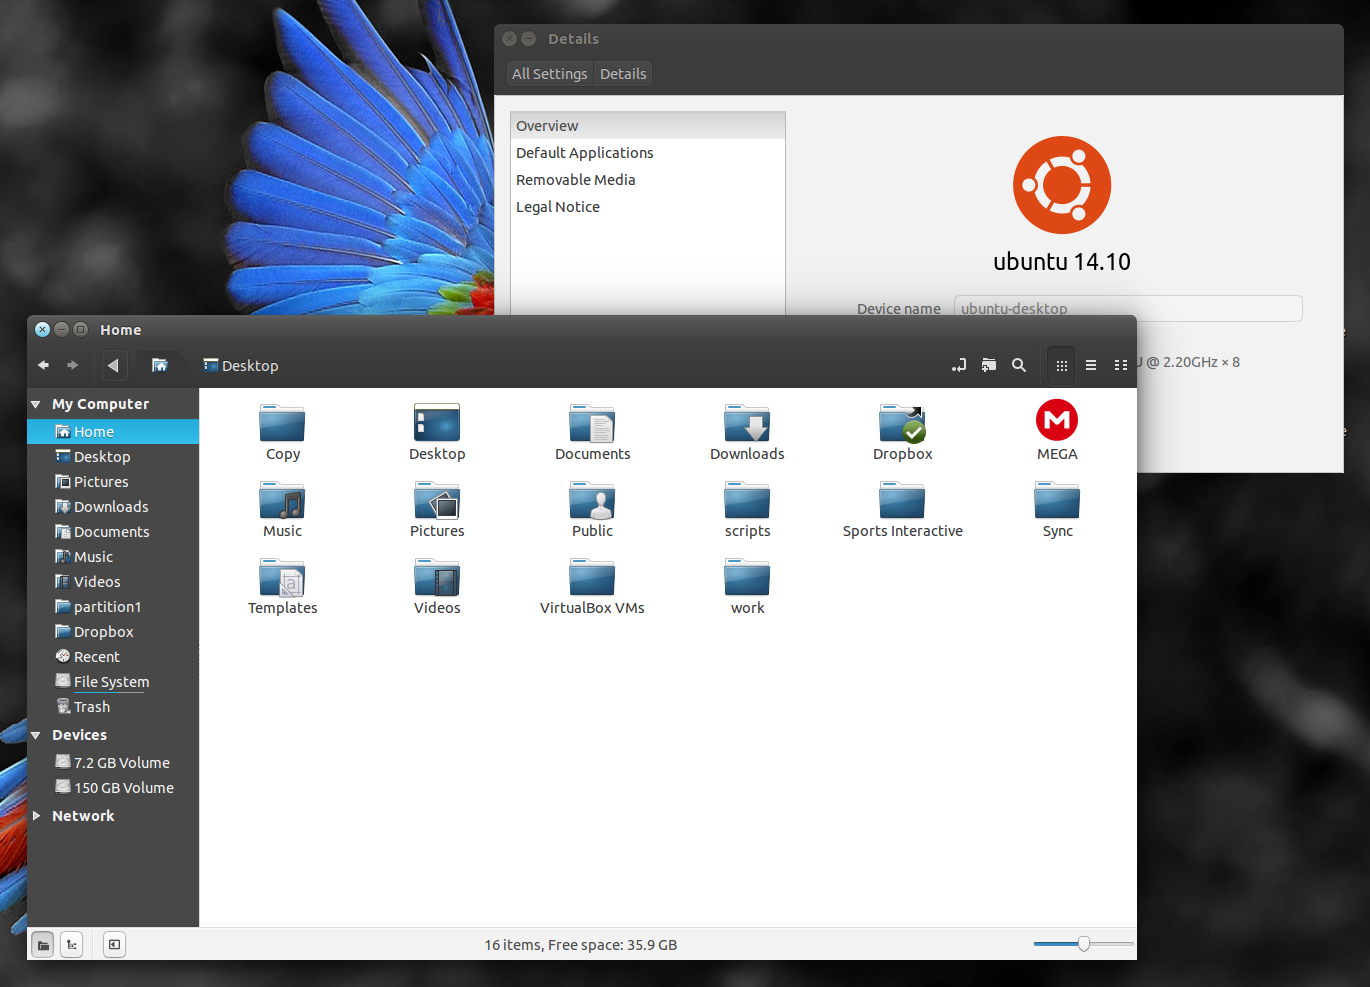This screenshot has height=987, width=1370.
Task: Open the Sports Interactive folder
Action: pos(902,500)
